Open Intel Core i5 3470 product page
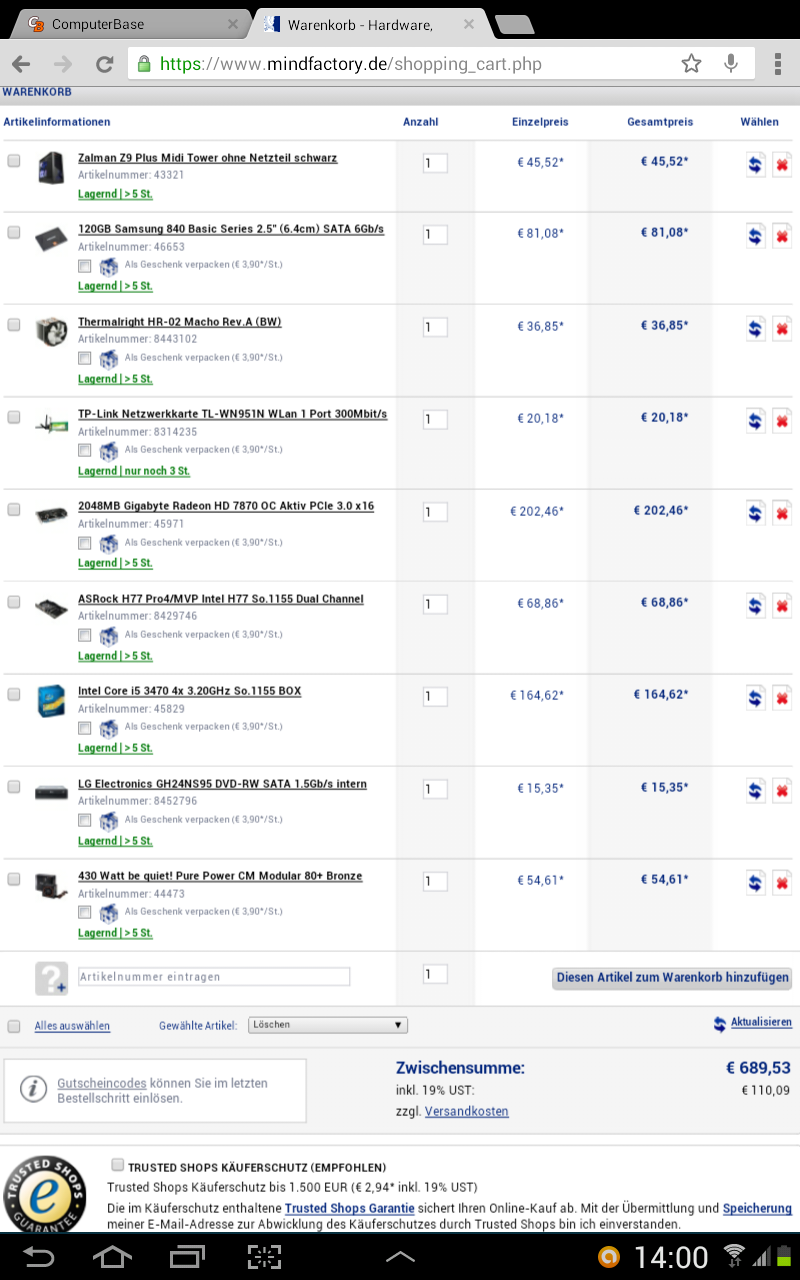 [x=190, y=691]
